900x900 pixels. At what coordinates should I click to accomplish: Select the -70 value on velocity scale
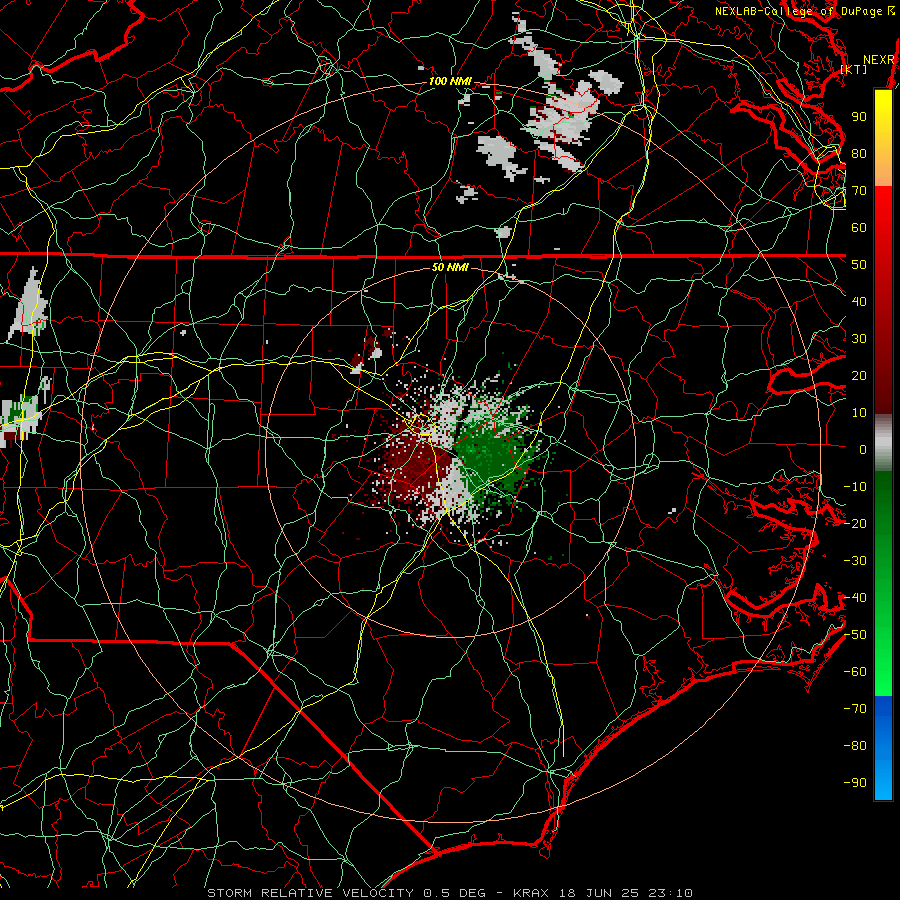pyautogui.click(x=855, y=709)
